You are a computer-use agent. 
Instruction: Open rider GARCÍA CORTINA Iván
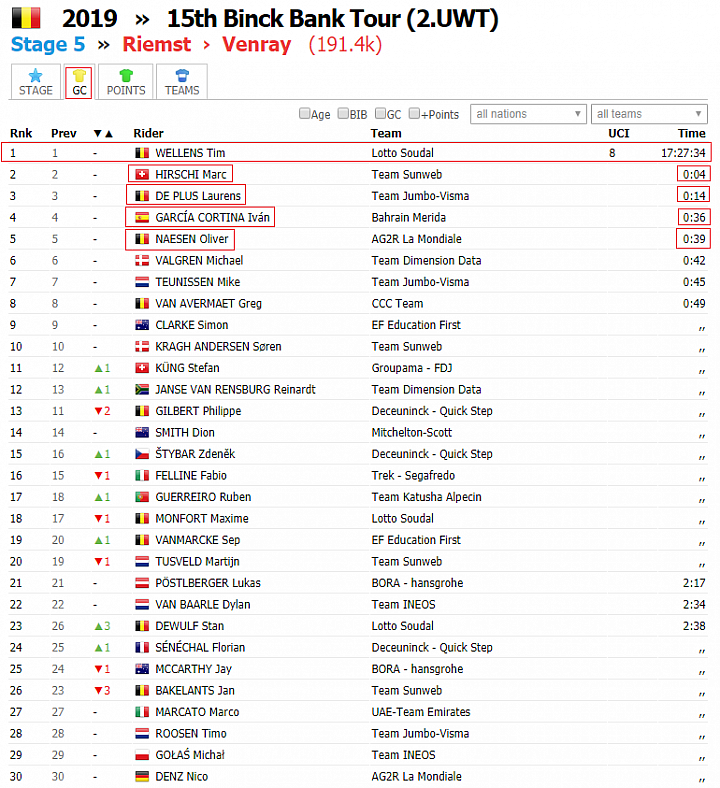(x=213, y=218)
